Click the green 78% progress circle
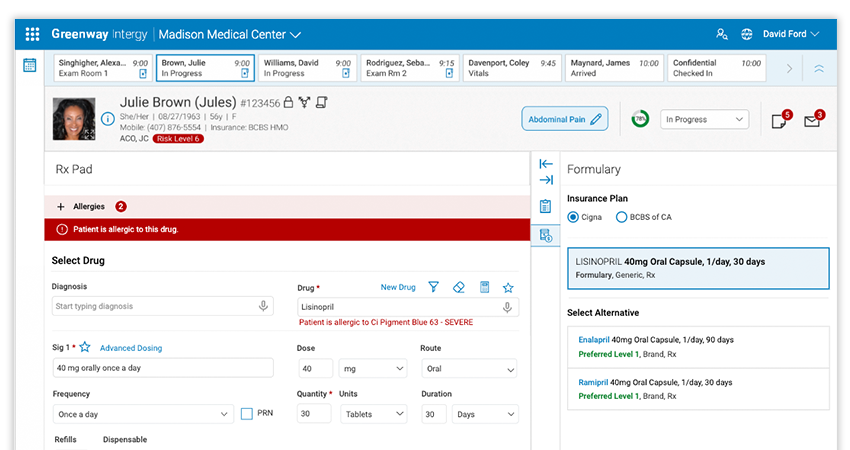850x450 pixels. (x=639, y=119)
